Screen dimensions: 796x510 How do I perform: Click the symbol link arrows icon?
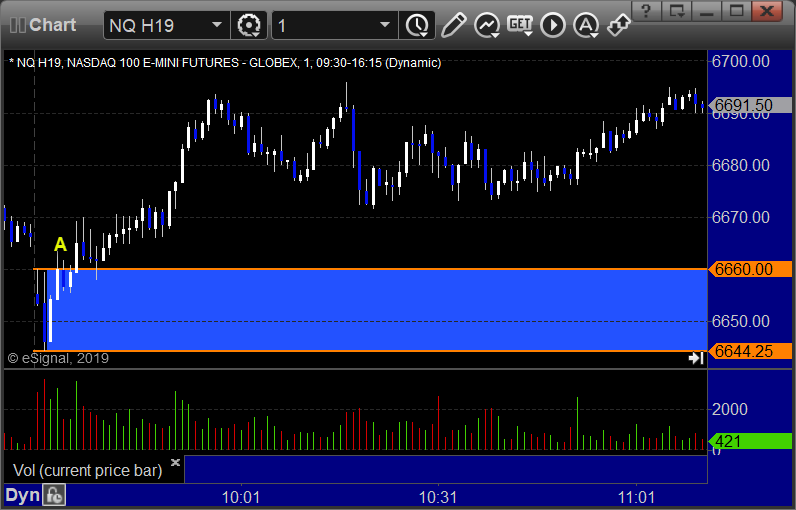(x=619, y=25)
